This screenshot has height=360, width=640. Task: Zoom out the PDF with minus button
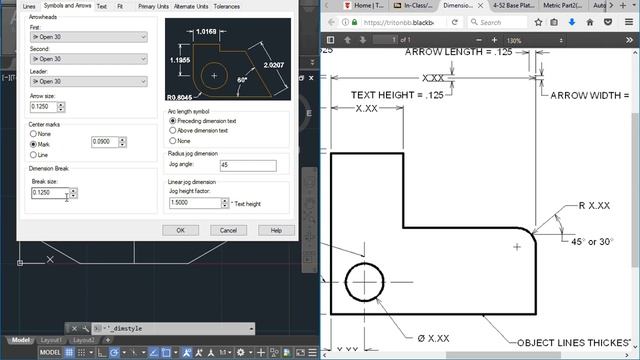(x=479, y=40)
